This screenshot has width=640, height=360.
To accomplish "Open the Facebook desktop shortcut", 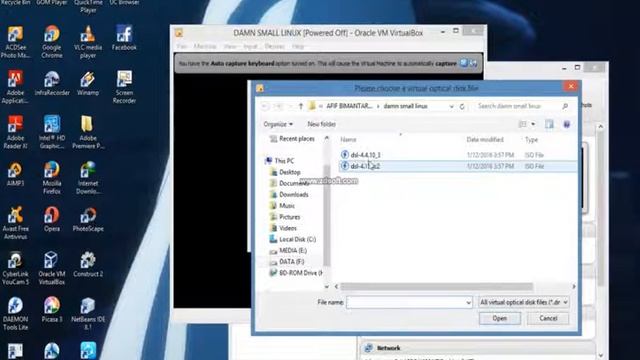I will 124,38.
